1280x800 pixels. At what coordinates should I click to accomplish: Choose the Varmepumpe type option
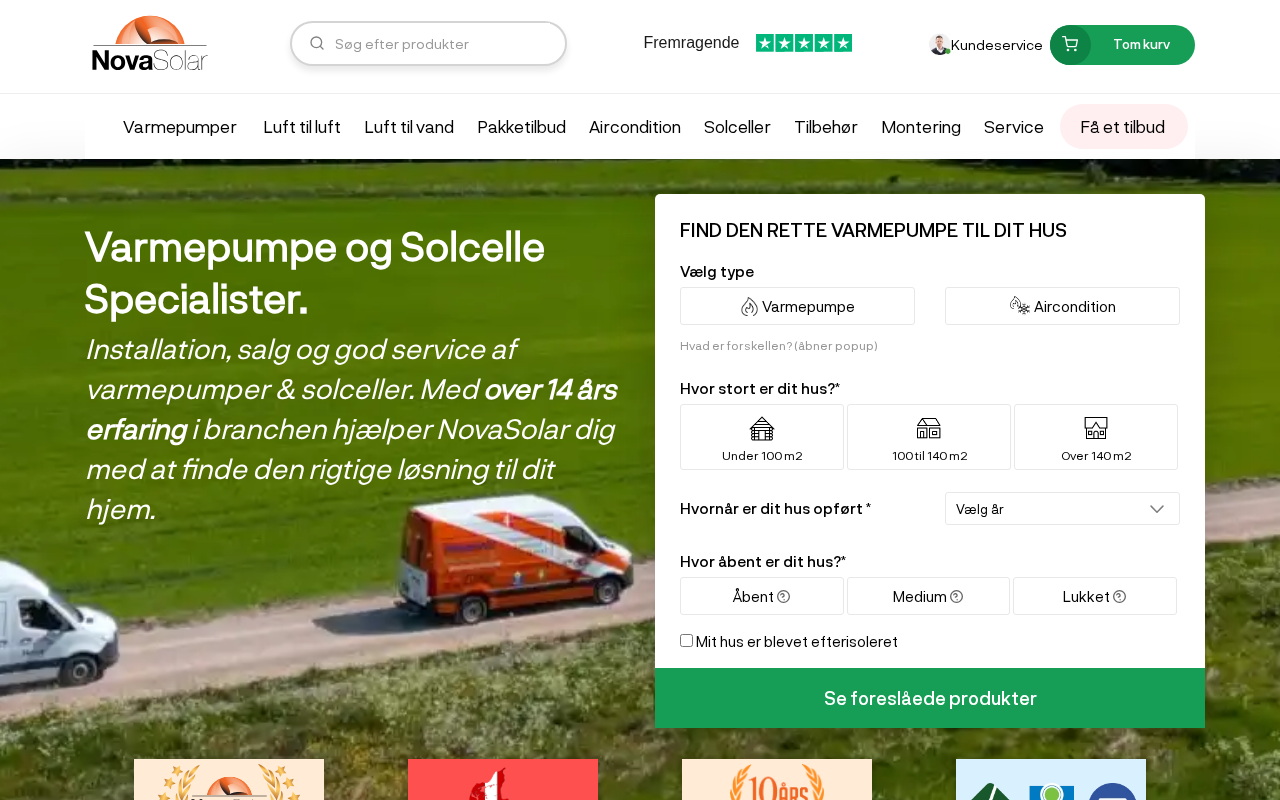coord(797,306)
